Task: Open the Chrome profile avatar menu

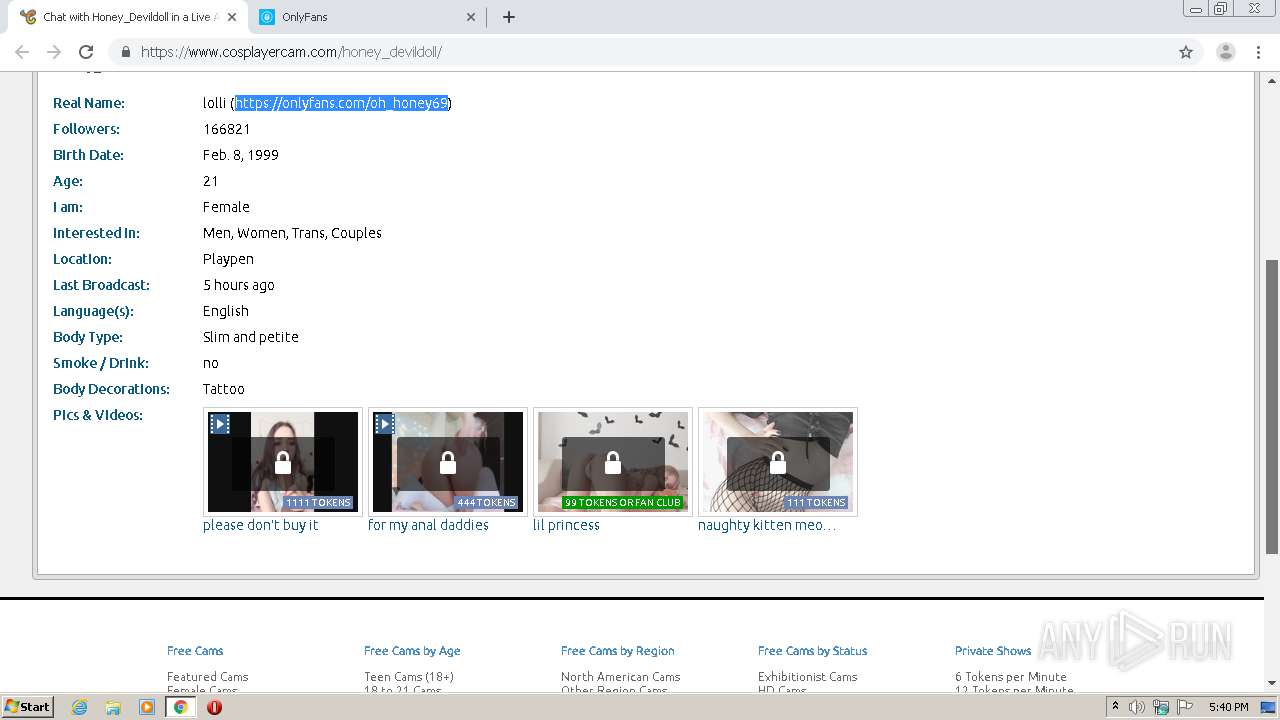Action: pyautogui.click(x=1225, y=52)
